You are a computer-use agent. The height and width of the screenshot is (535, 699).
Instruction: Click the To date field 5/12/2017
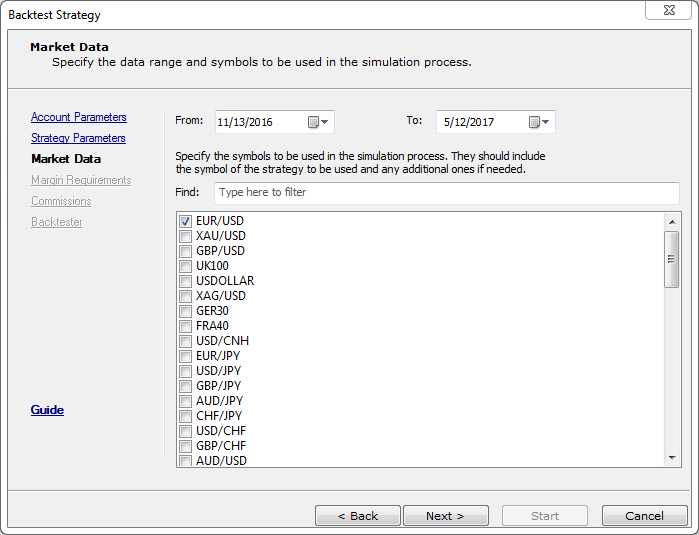pyautogui.click(x=482, y=122)
